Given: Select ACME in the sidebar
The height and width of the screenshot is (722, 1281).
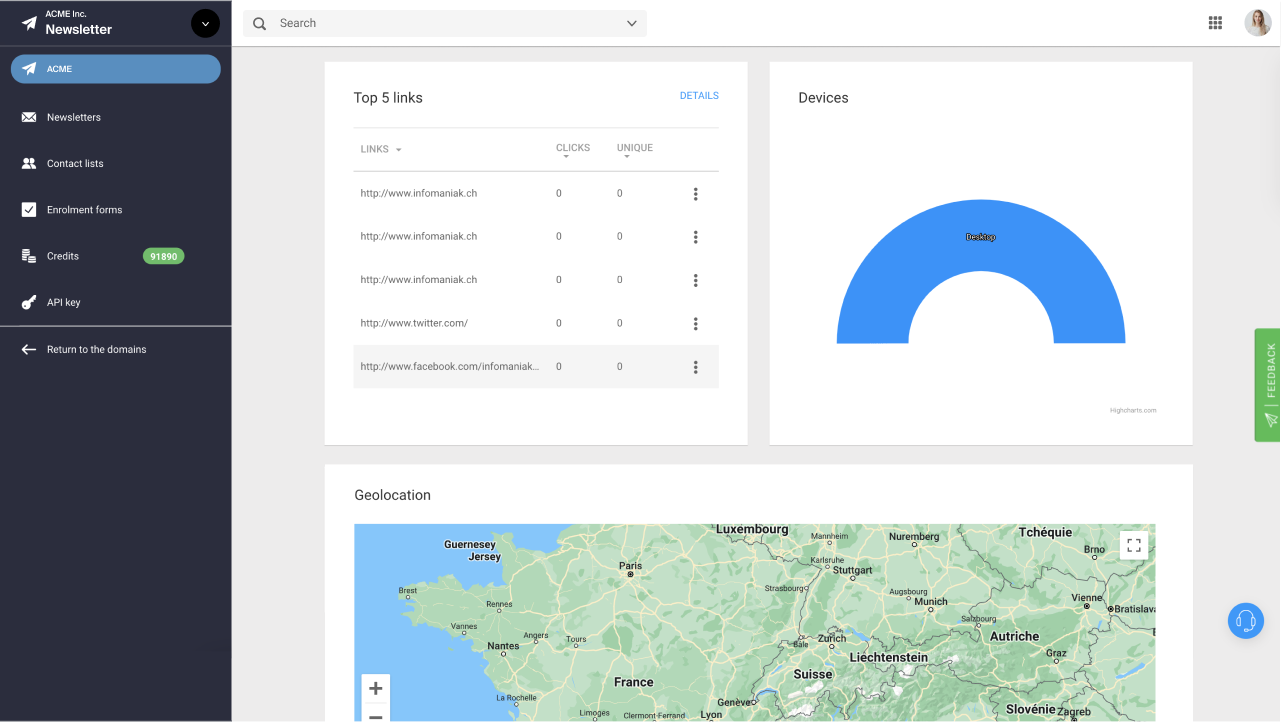Looking at the screenshot, I should point(115,68).
